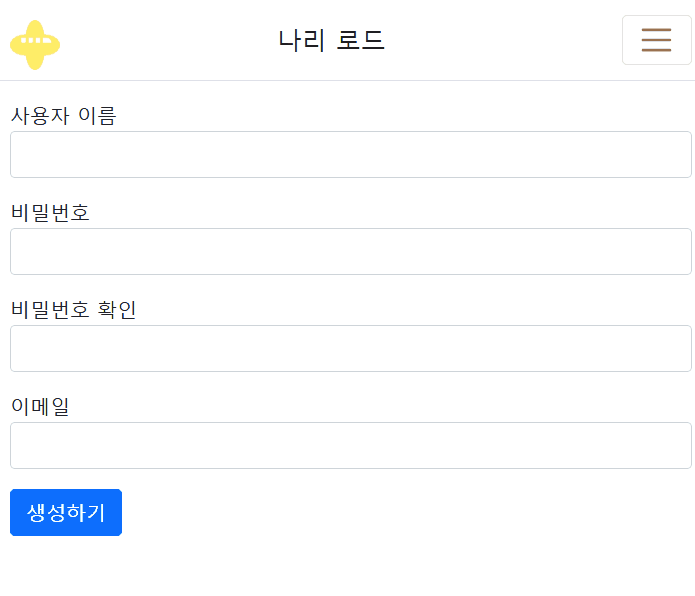This screenshot has width=695, height=596.
Task: Focus the first password entry box
Action: tap(351, 251)
